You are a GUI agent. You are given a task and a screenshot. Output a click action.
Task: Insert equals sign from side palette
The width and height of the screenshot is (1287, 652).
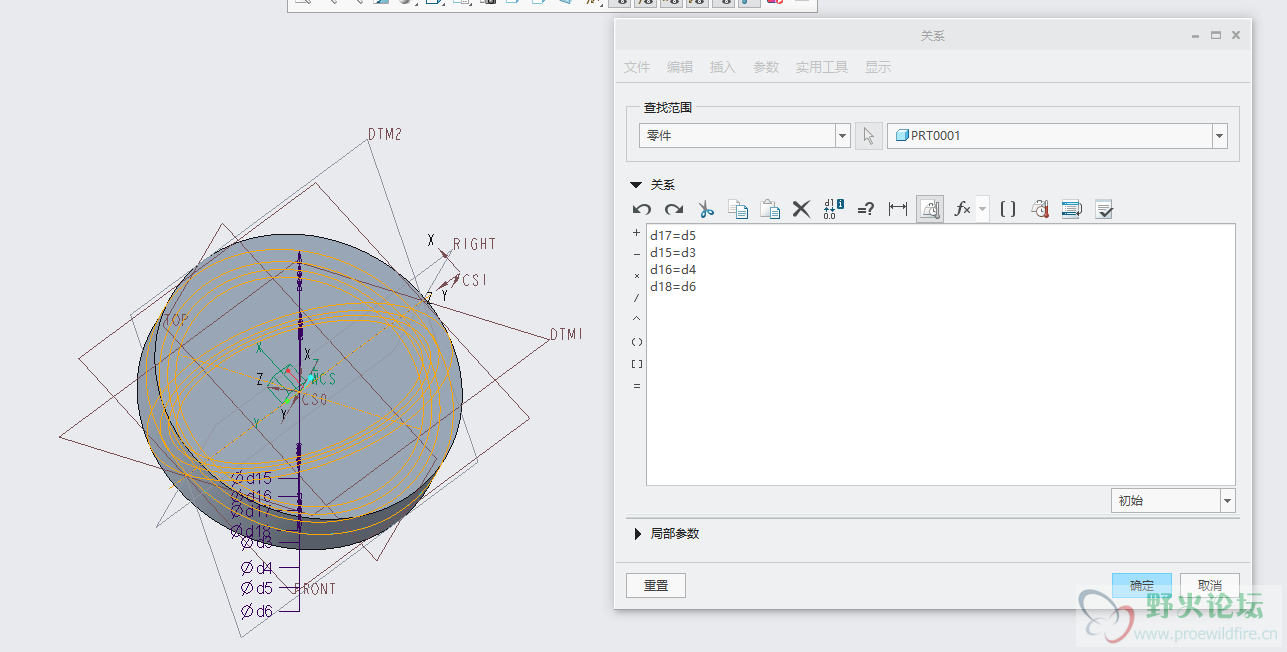pyautogui.click(x=637, y=386)
